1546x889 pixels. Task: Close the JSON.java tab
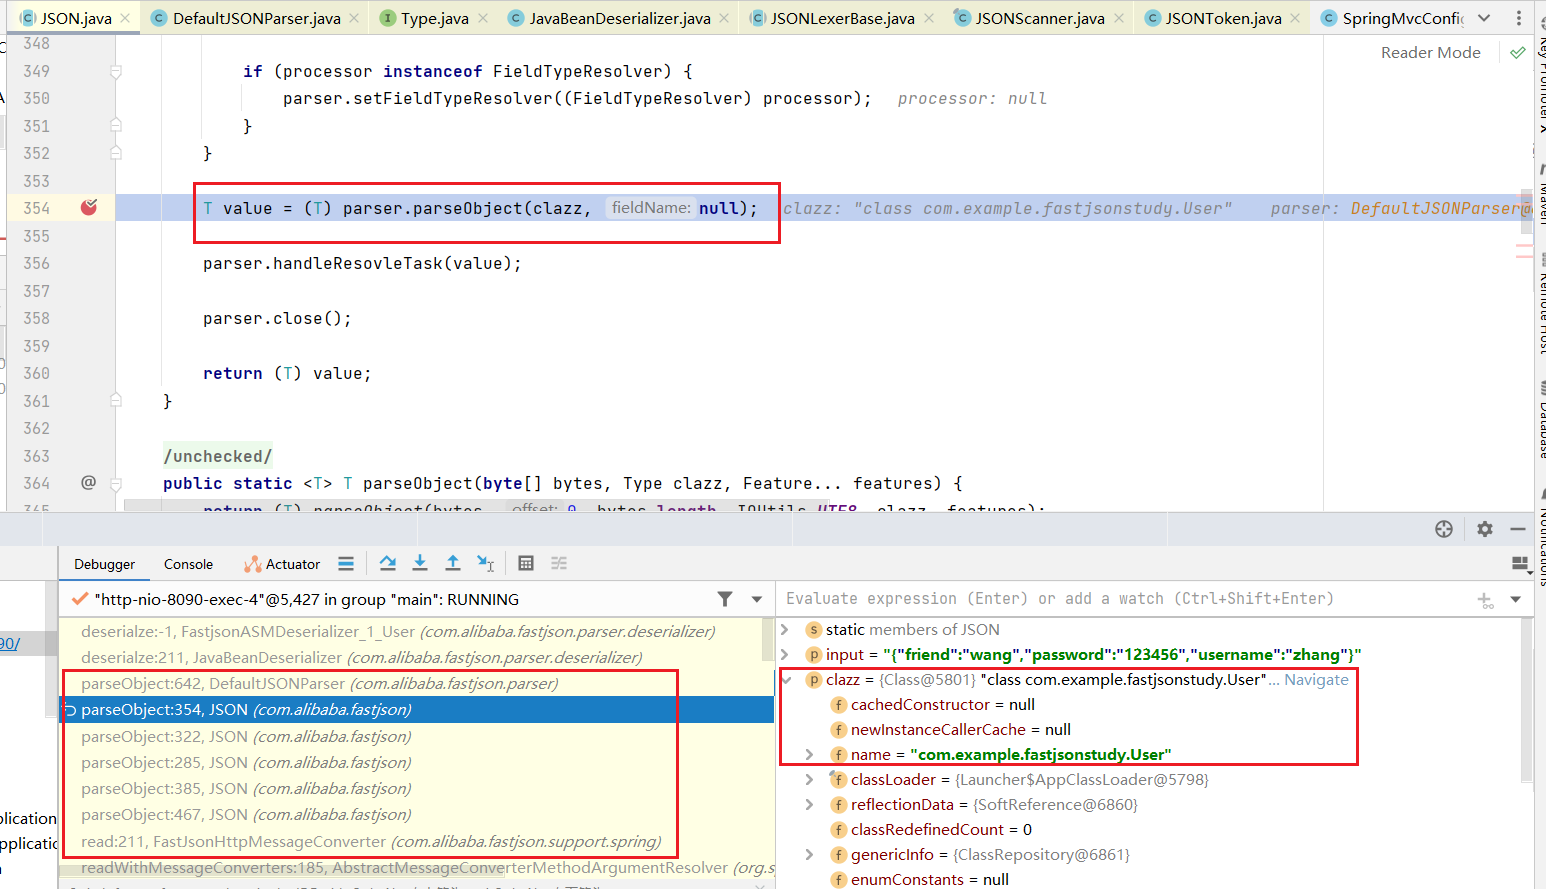pos(125,18)
